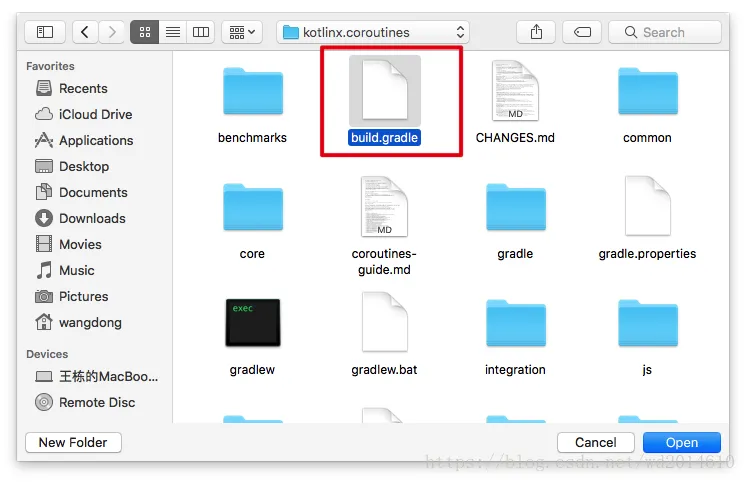Open Recents in the sidebar
This screenshot has height=482, width=746.
(x=72, y=89)
